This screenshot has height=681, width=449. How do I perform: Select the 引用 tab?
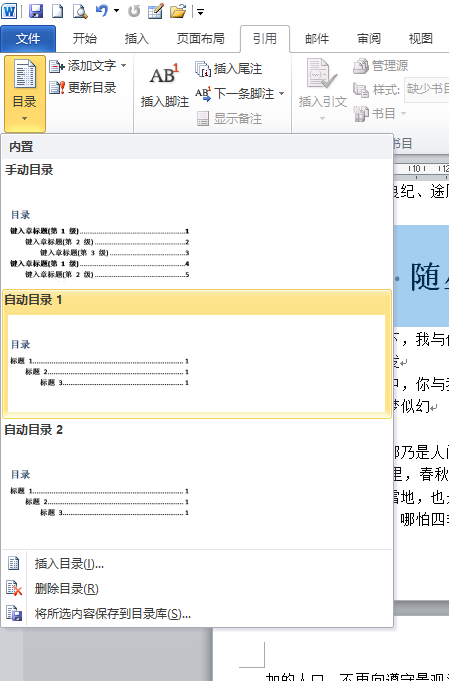pyautogui.click(x=265, y=39)
